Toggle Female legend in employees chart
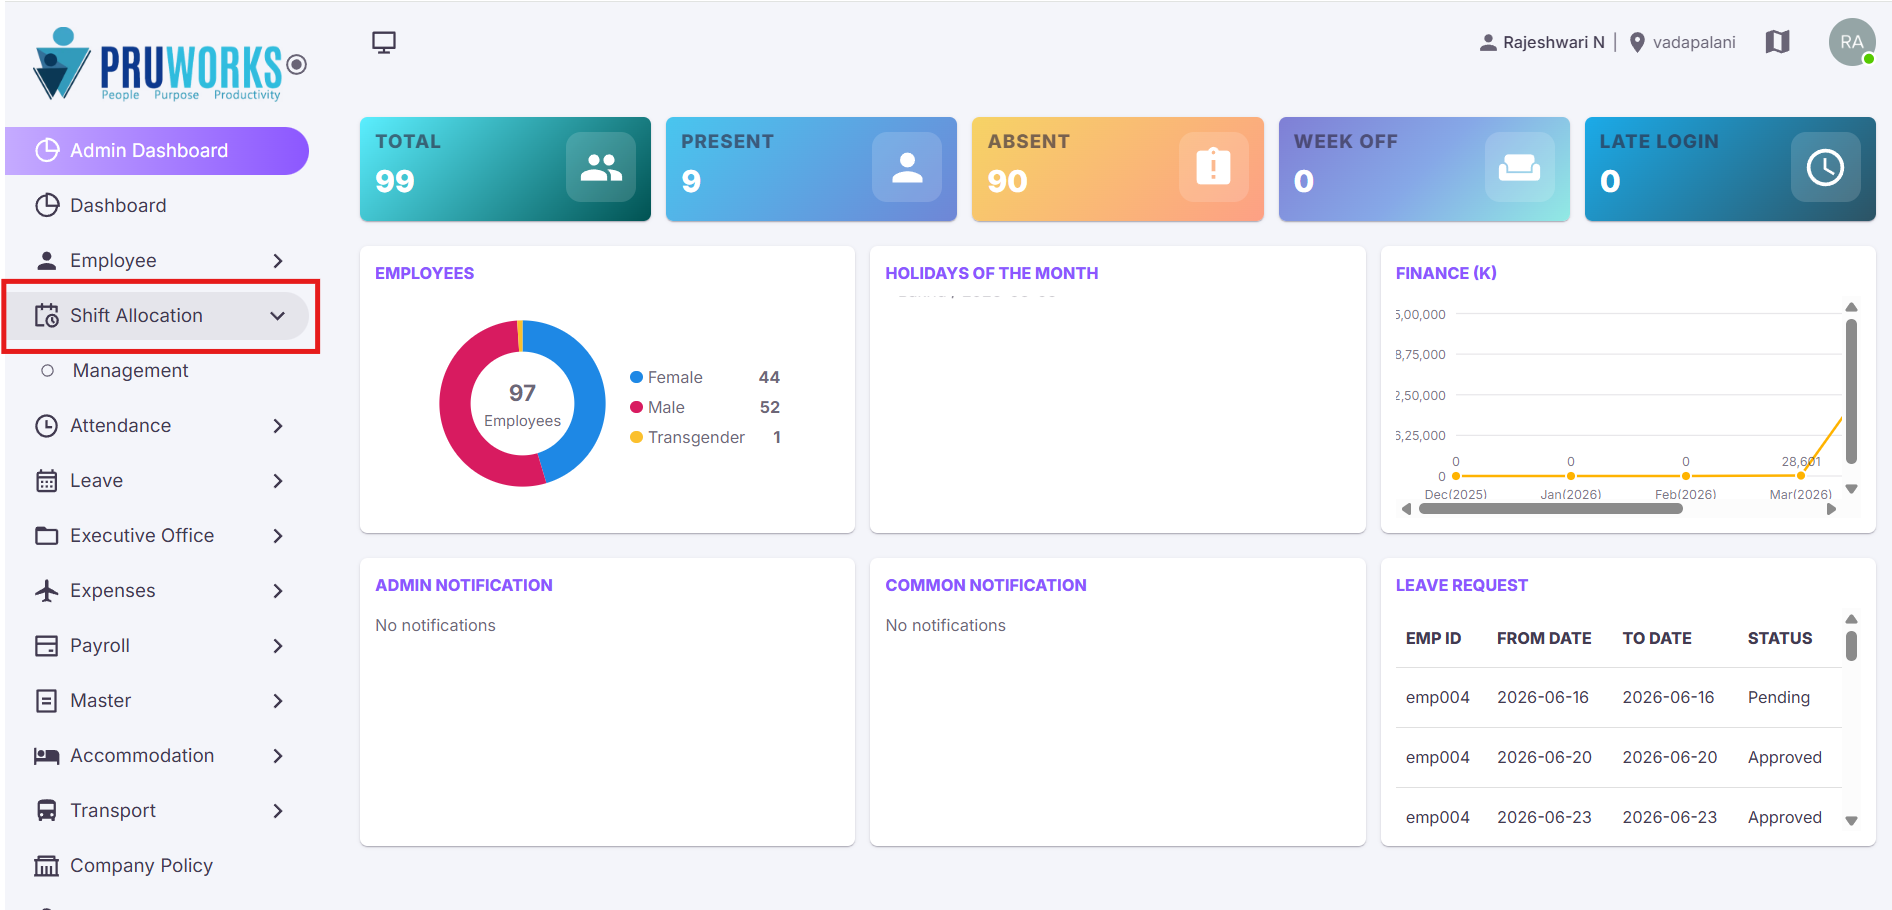1892x910 pixels. 666,377
